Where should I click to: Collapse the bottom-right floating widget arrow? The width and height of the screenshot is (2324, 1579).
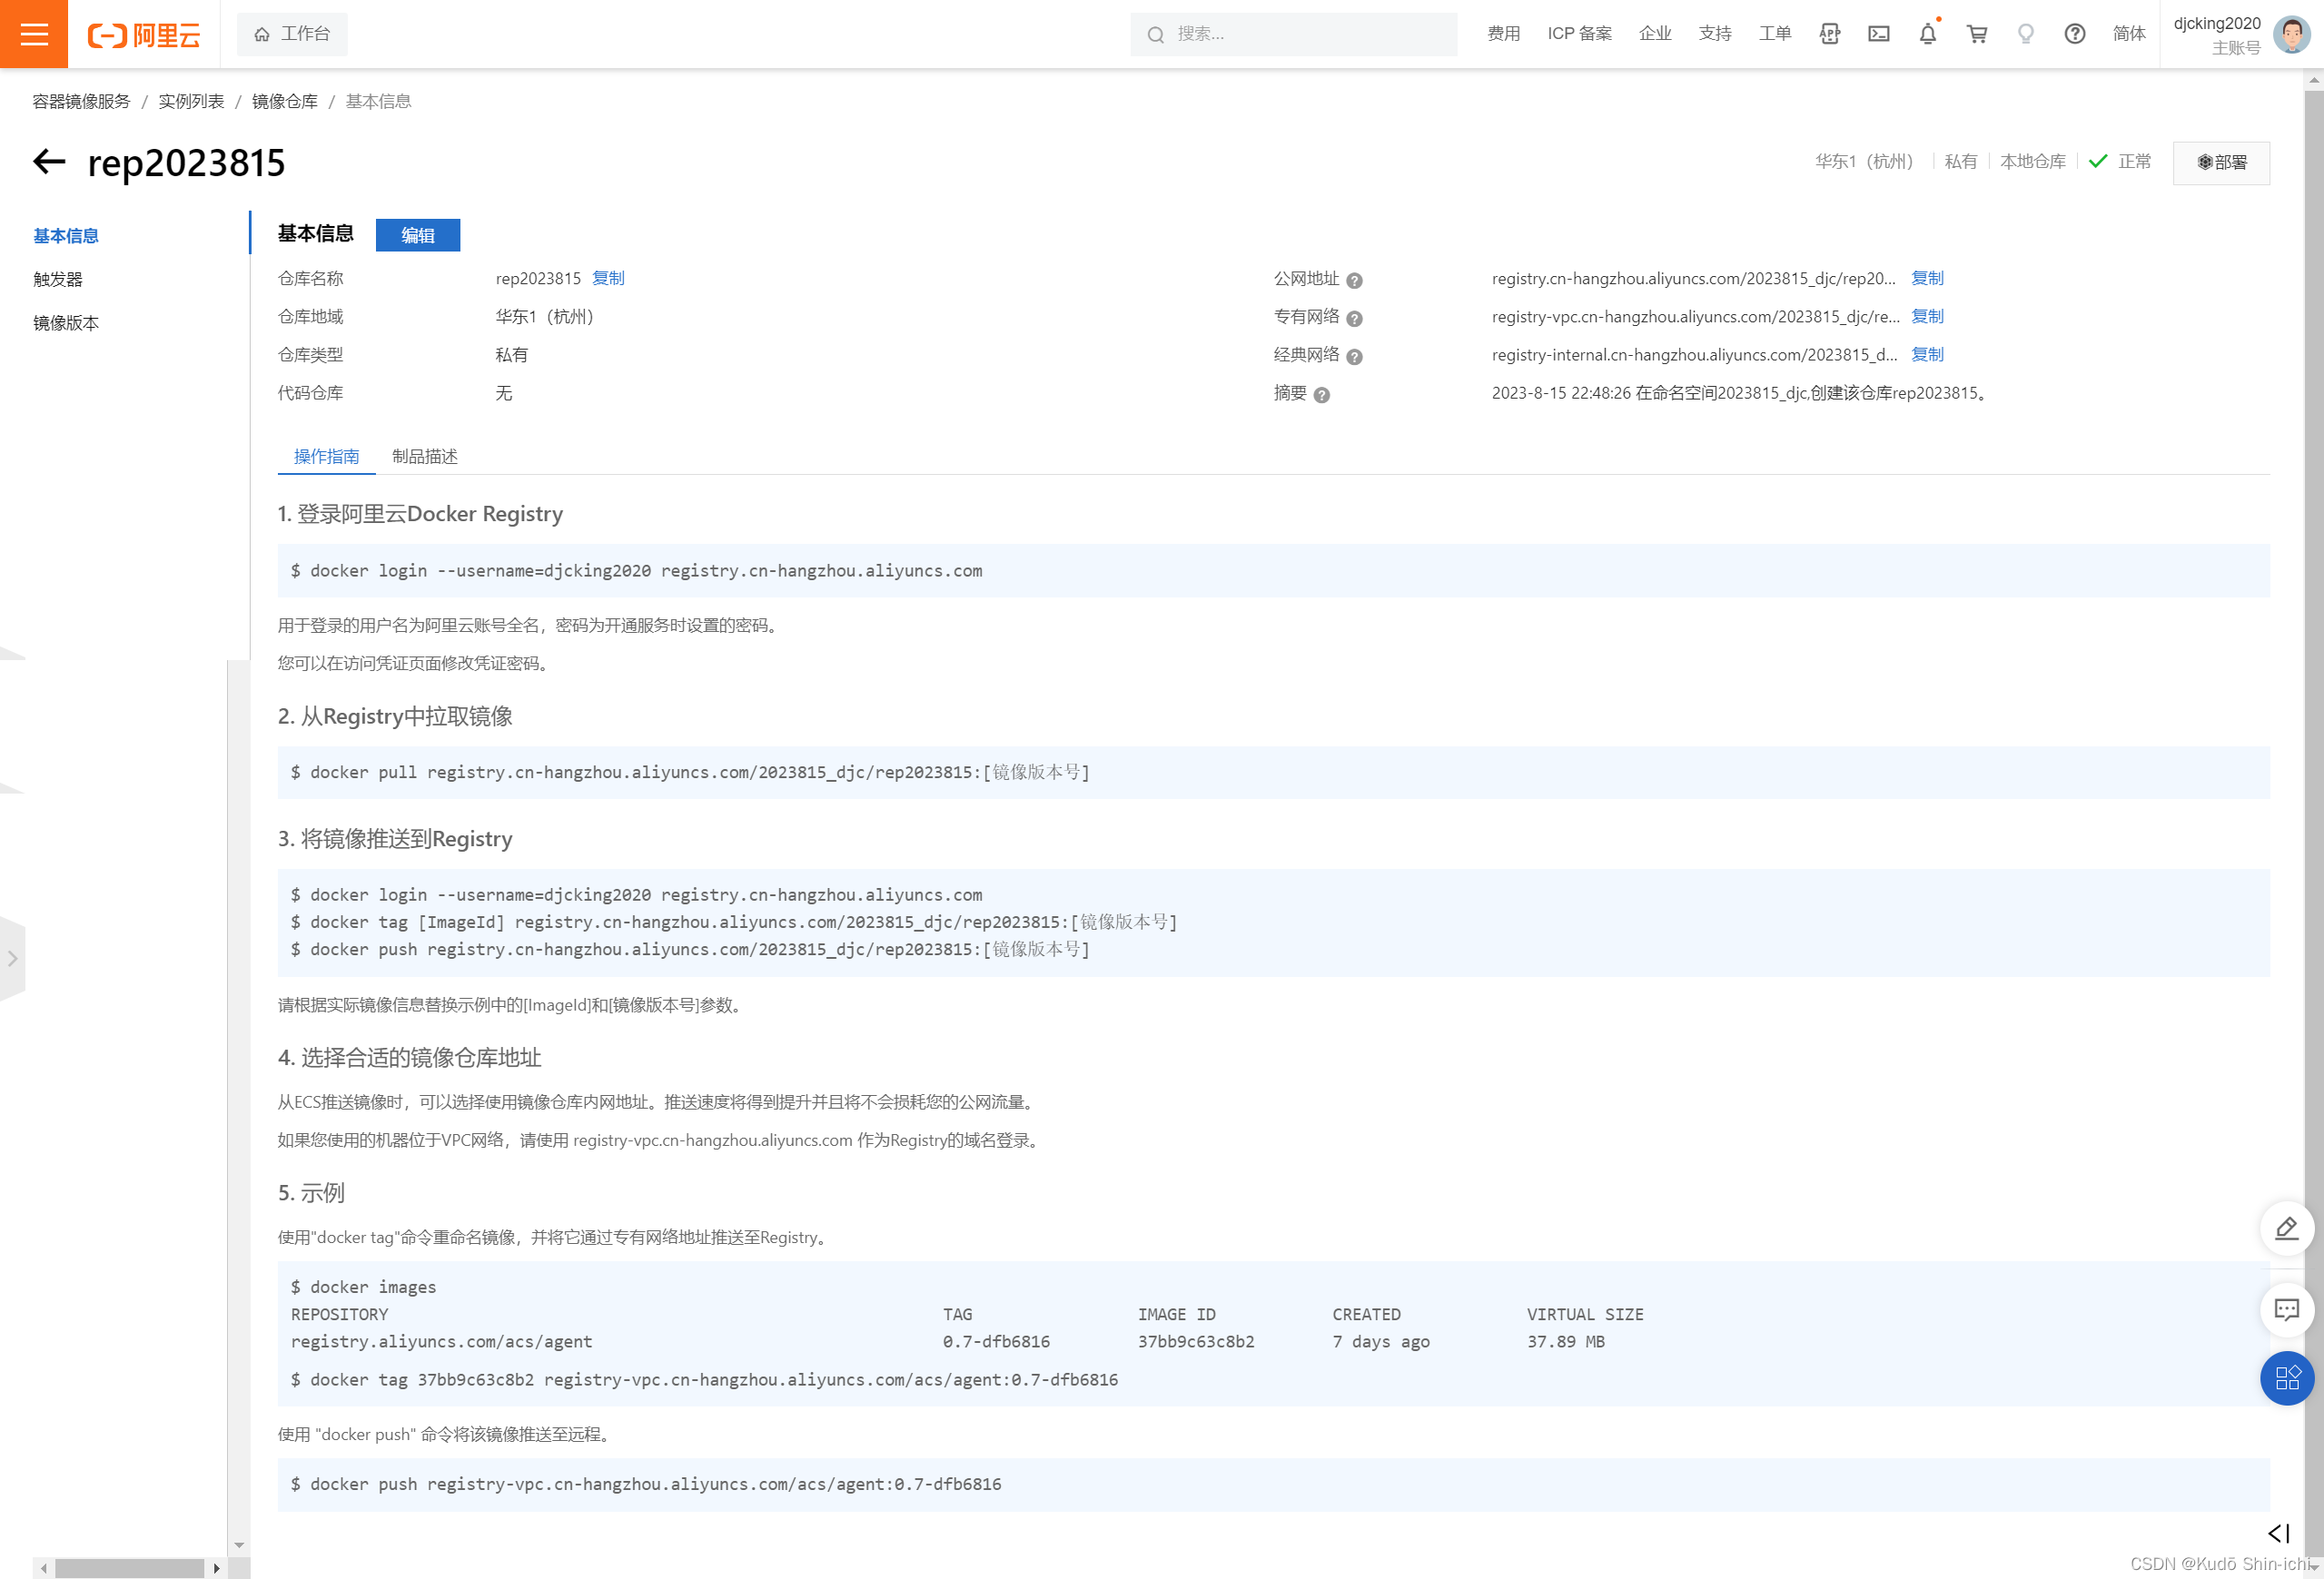2278,1533
